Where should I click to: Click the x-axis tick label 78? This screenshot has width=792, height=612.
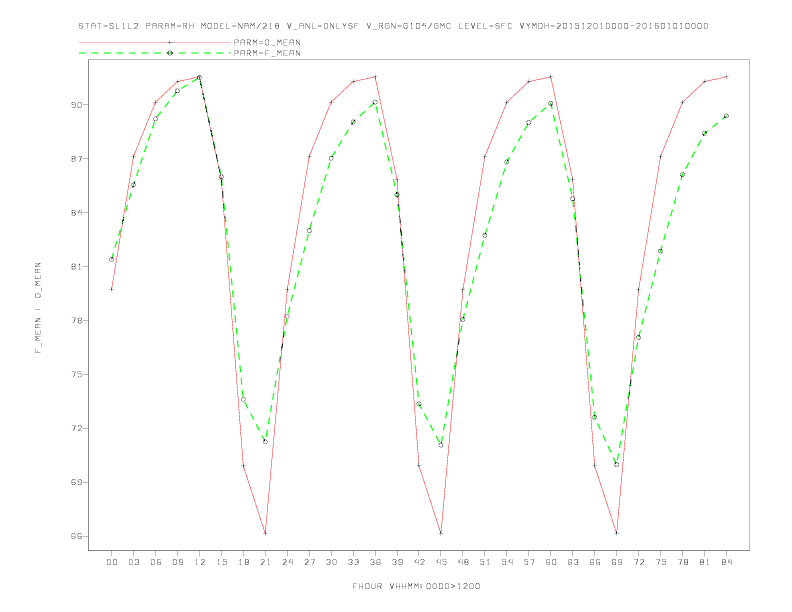(x=682, y=562)
